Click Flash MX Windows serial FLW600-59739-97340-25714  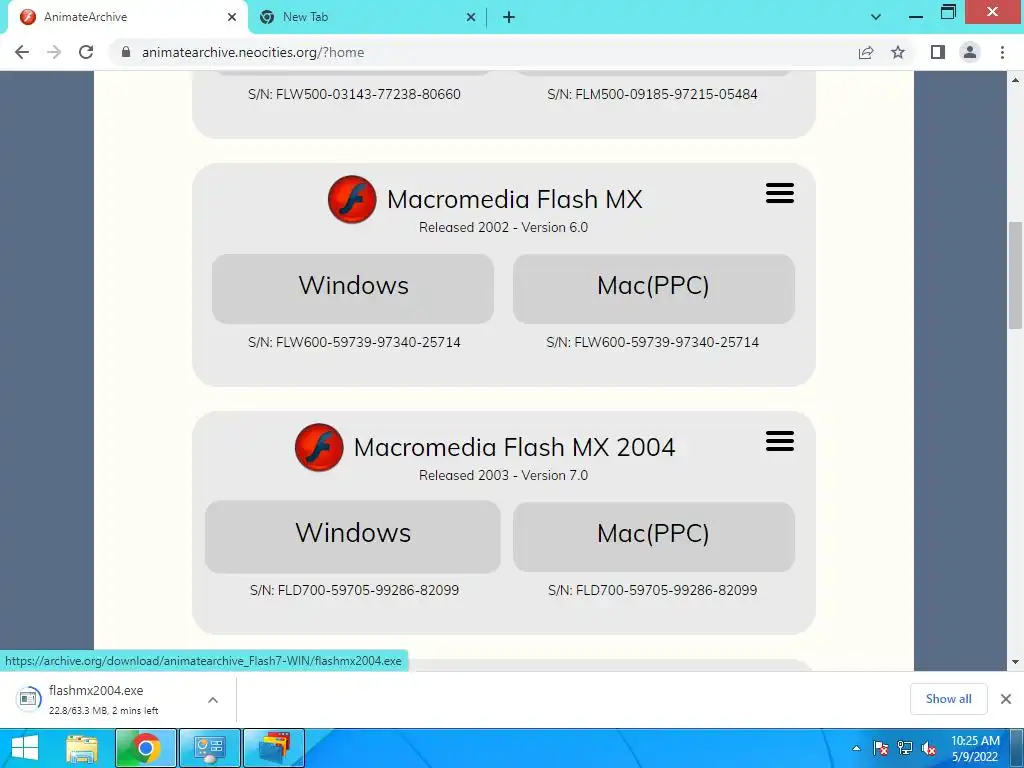click(354, 342)
